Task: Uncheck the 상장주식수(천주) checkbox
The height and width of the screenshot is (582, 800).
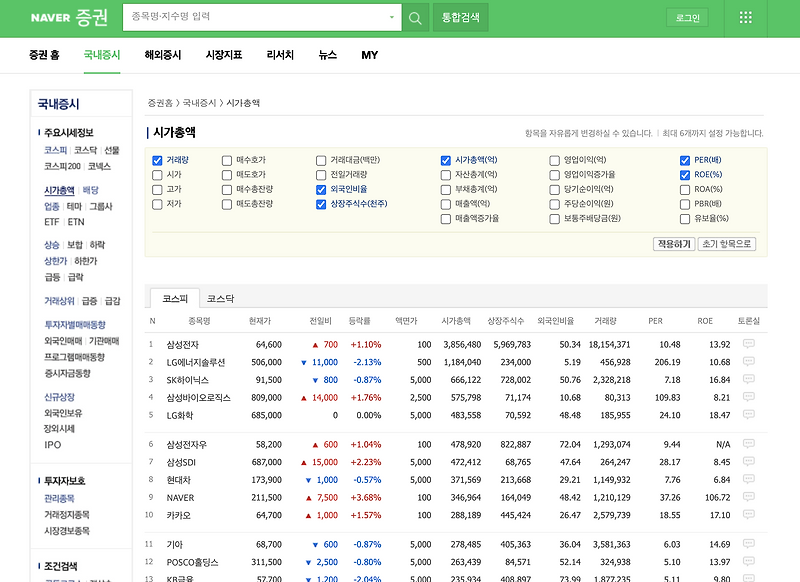Action: (x=321, y=205)
